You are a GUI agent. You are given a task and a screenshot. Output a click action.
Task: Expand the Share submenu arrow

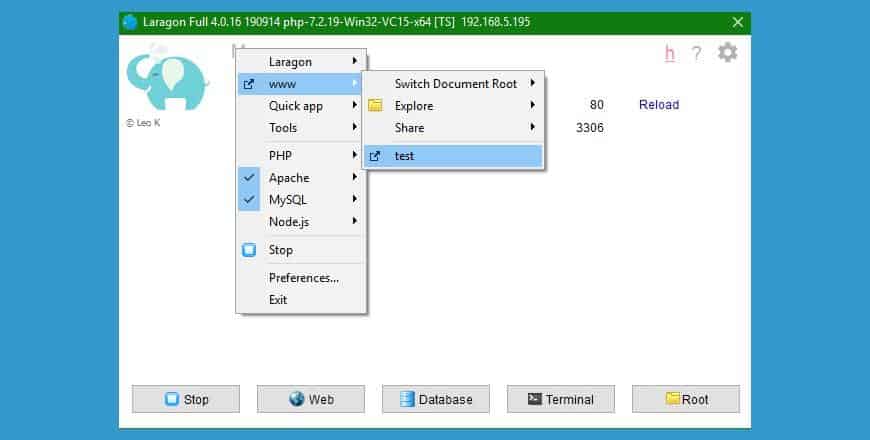[x=533, y=127]
